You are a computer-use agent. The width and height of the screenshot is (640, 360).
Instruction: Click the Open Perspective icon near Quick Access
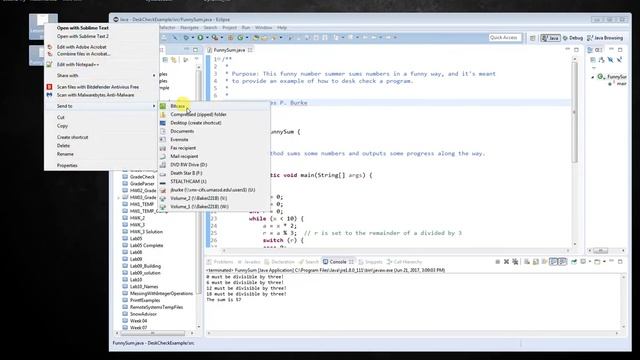pos(533,38)
